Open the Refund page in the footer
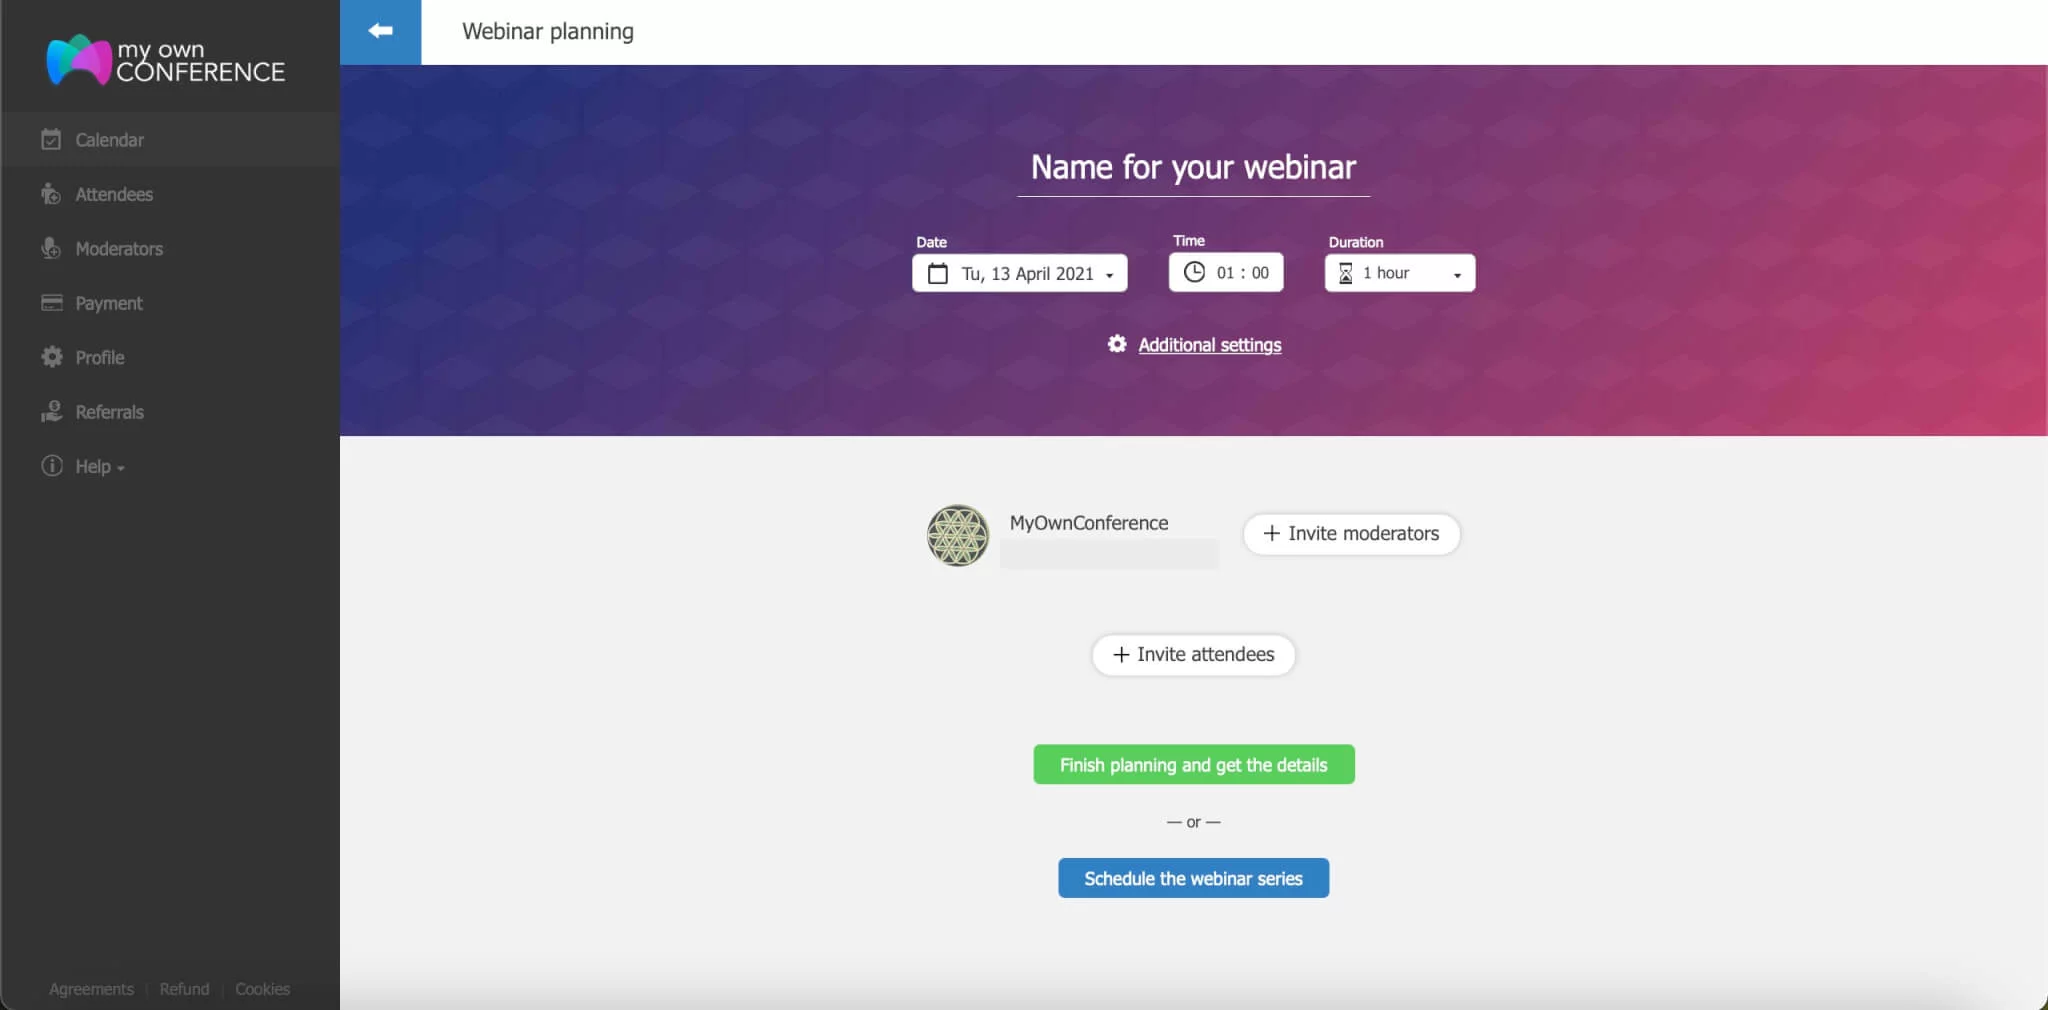 (184, 988)
